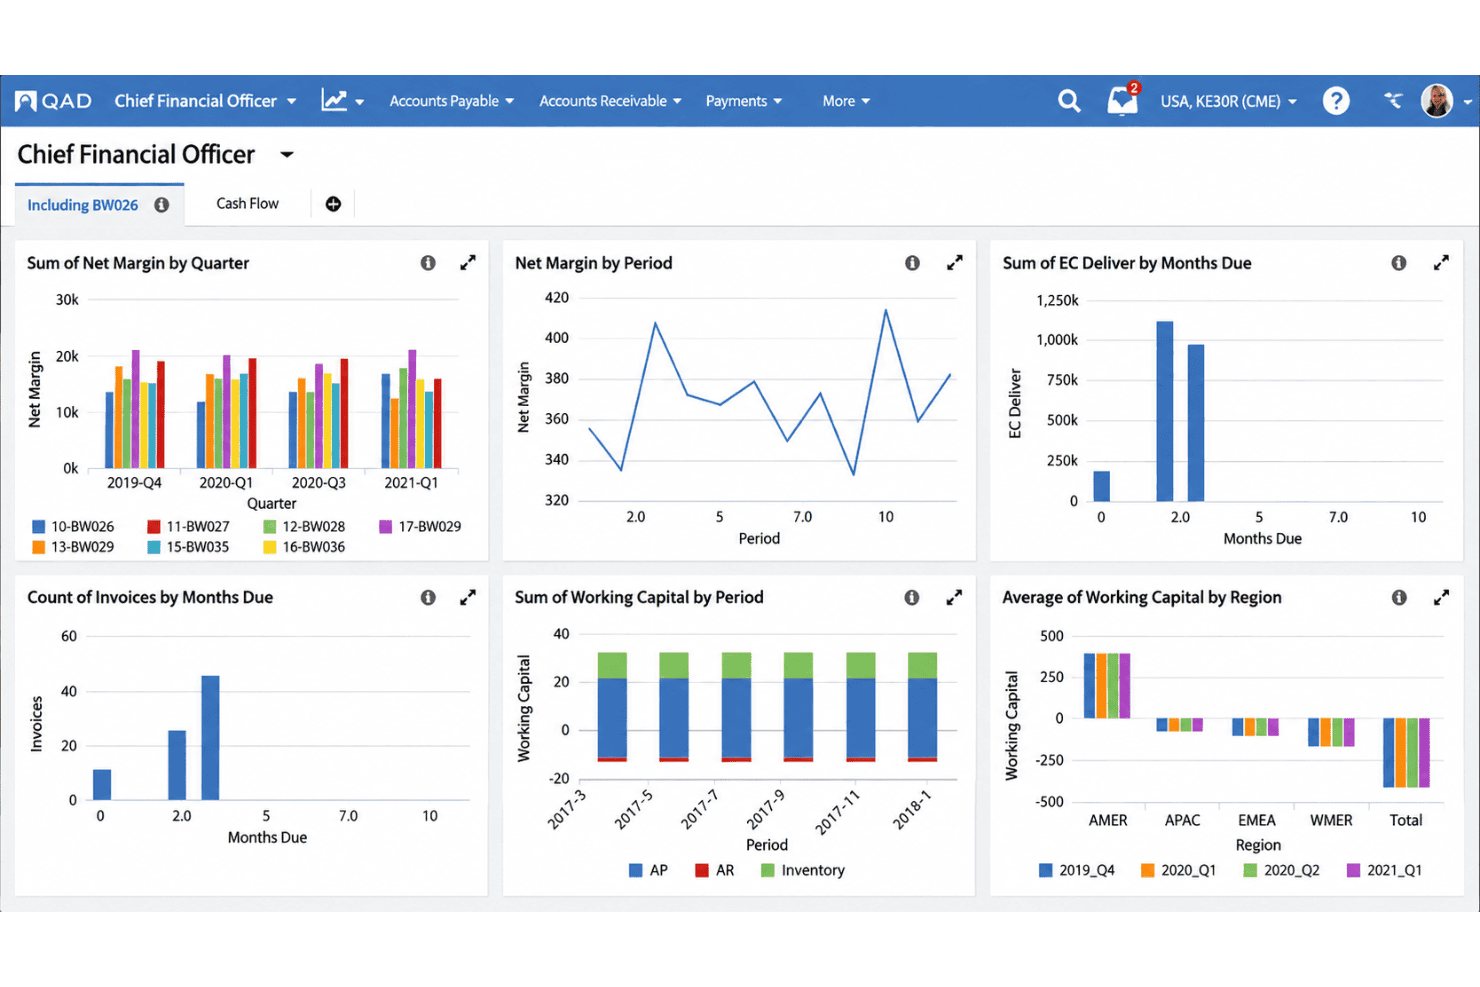Toggle Inventory legend series
Viewport: 1480px width, 987px height.
point(803,870)
